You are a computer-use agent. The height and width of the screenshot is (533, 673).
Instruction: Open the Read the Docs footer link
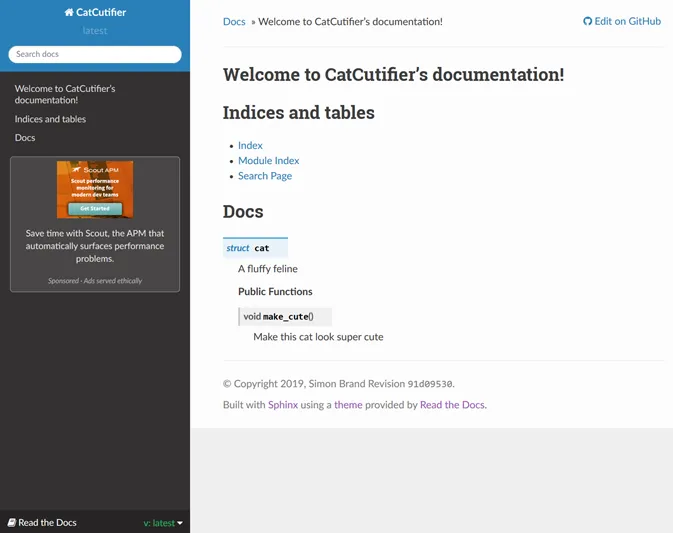(x=452, y=405)
